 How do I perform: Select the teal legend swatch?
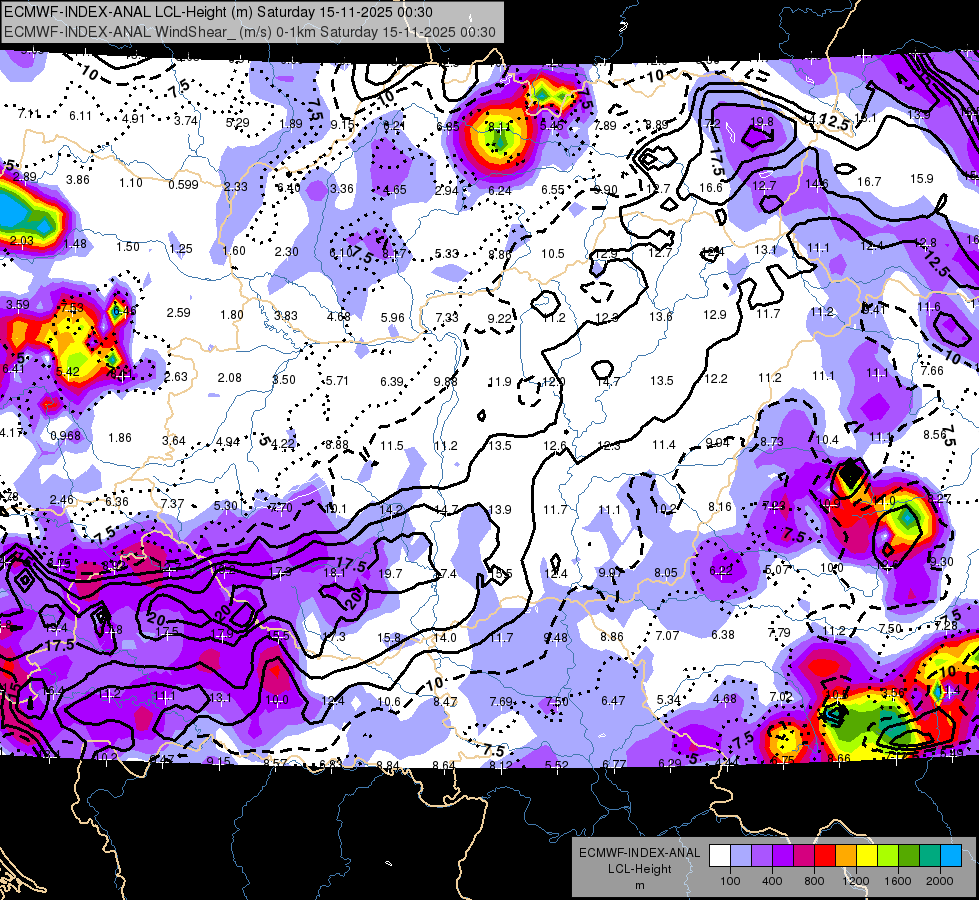point(930,856)
